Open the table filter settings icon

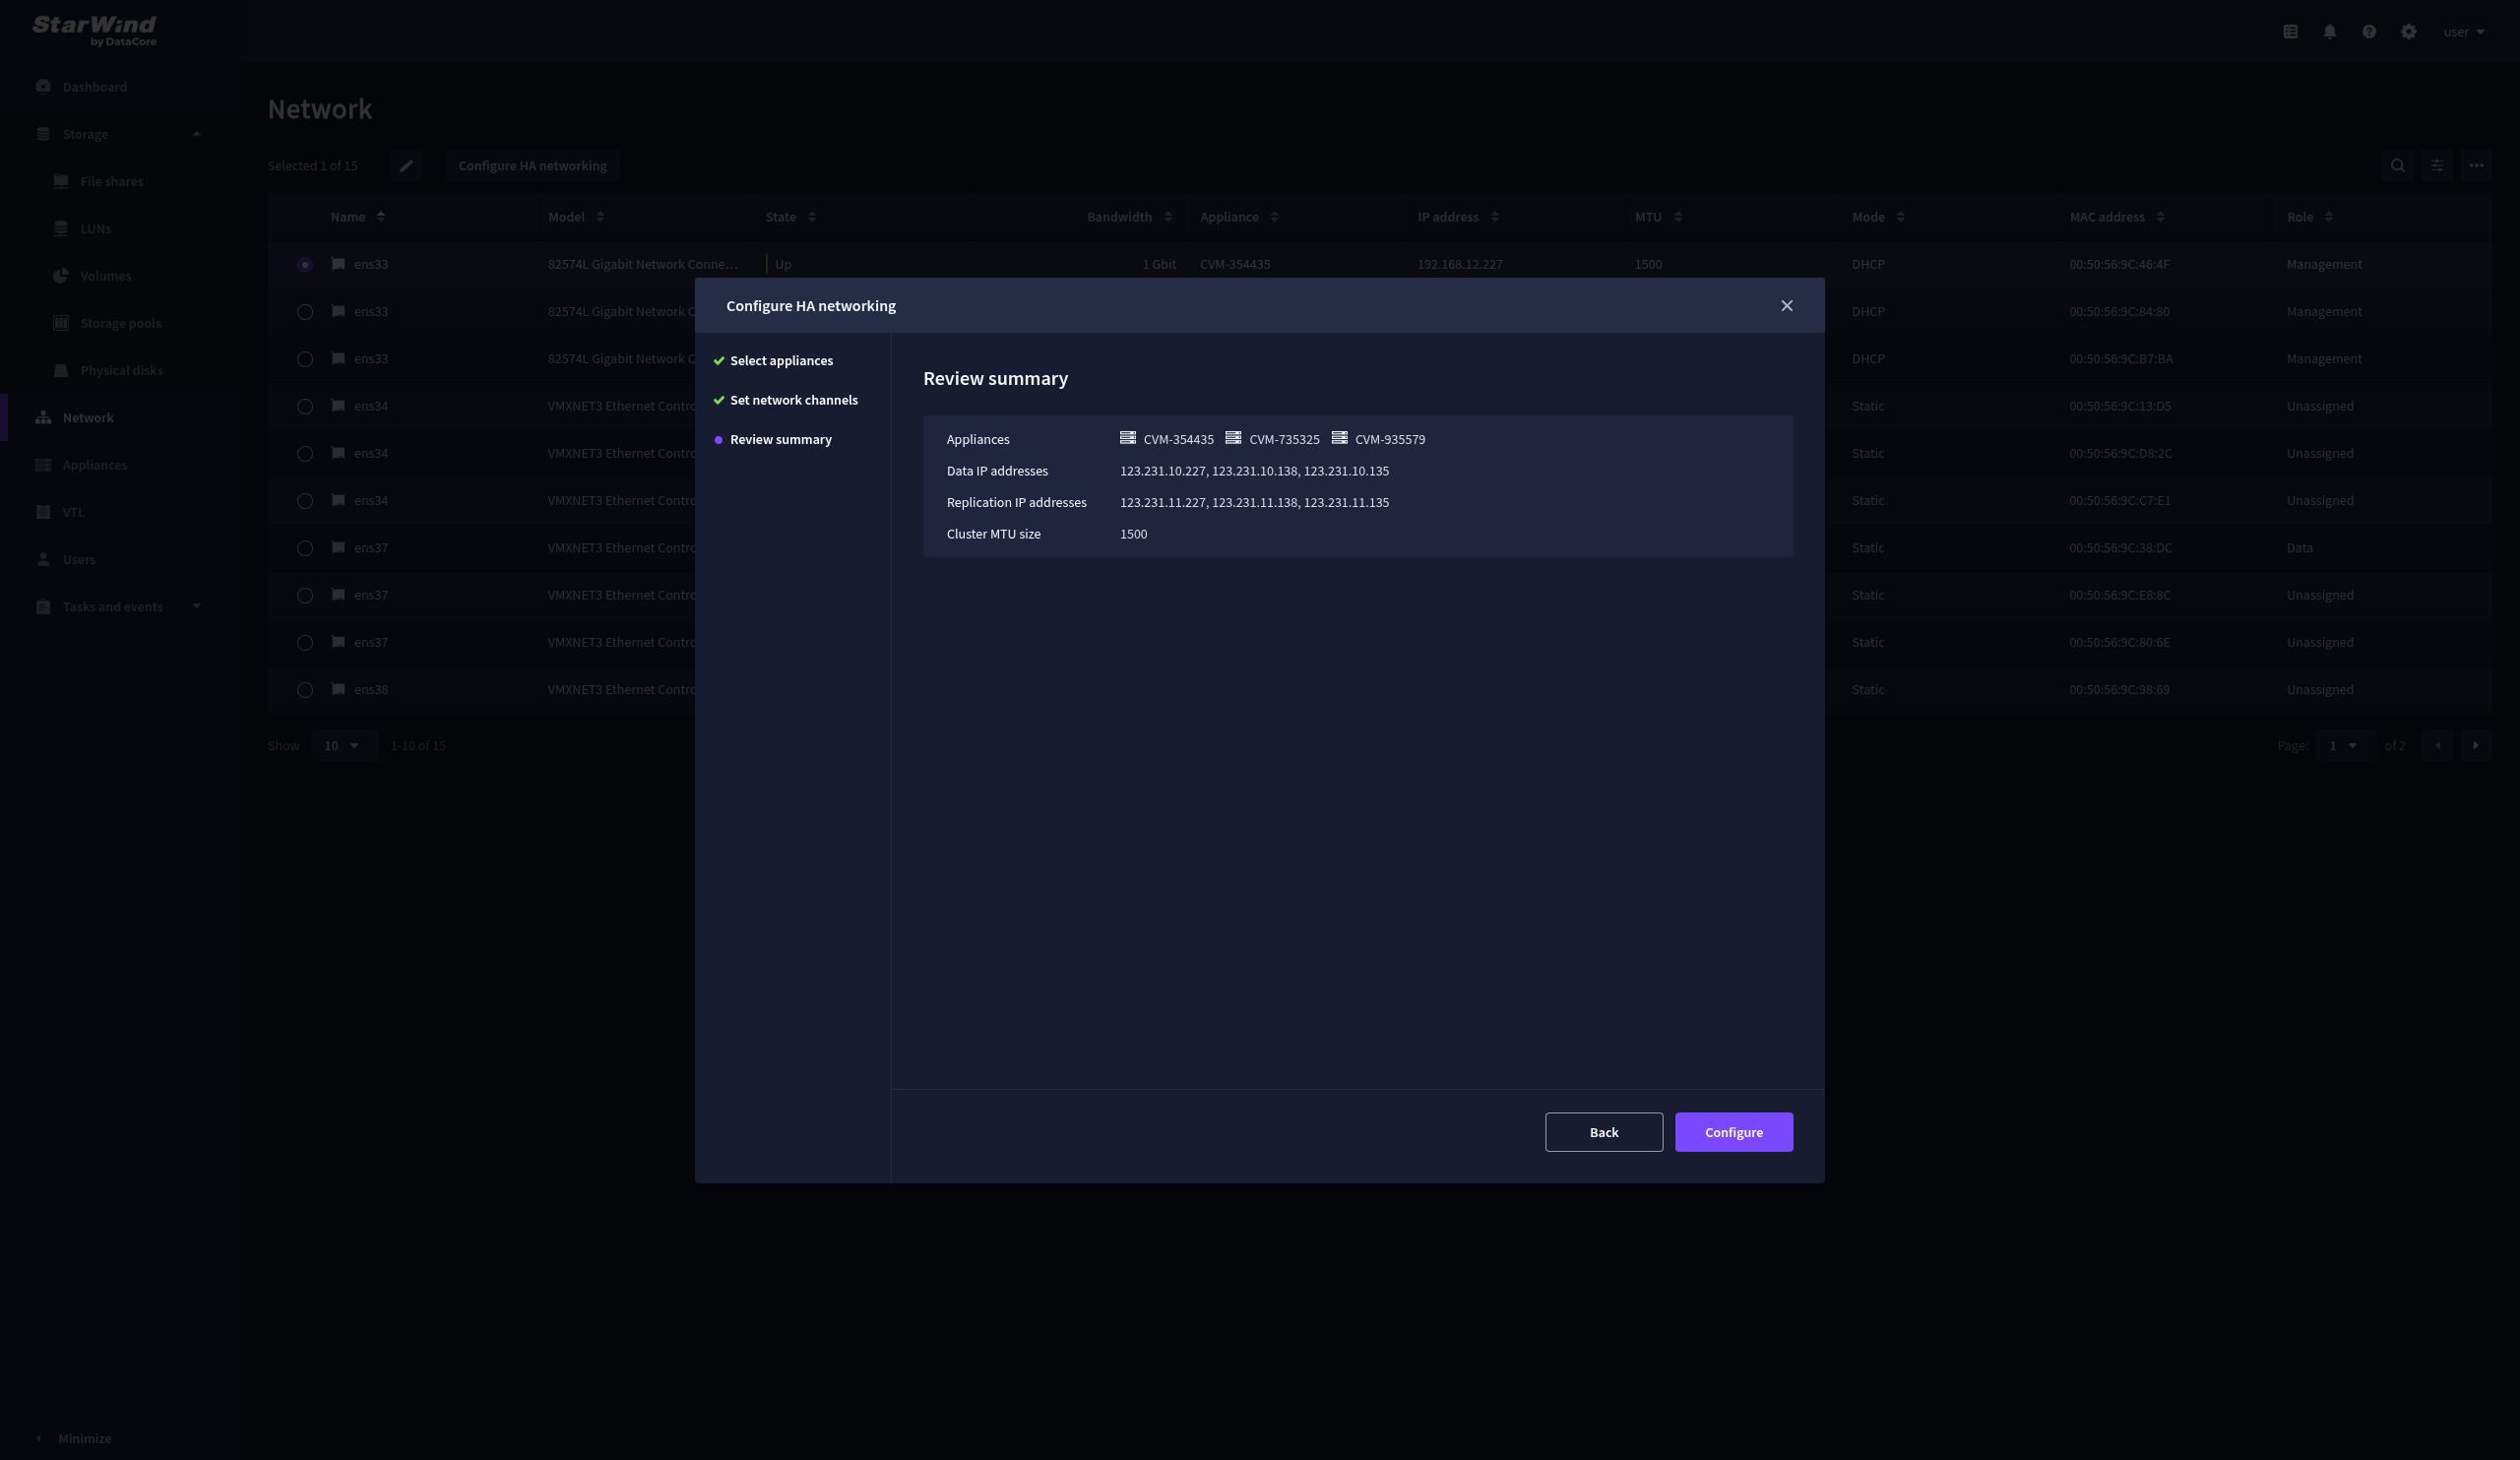pos(2437,166)
